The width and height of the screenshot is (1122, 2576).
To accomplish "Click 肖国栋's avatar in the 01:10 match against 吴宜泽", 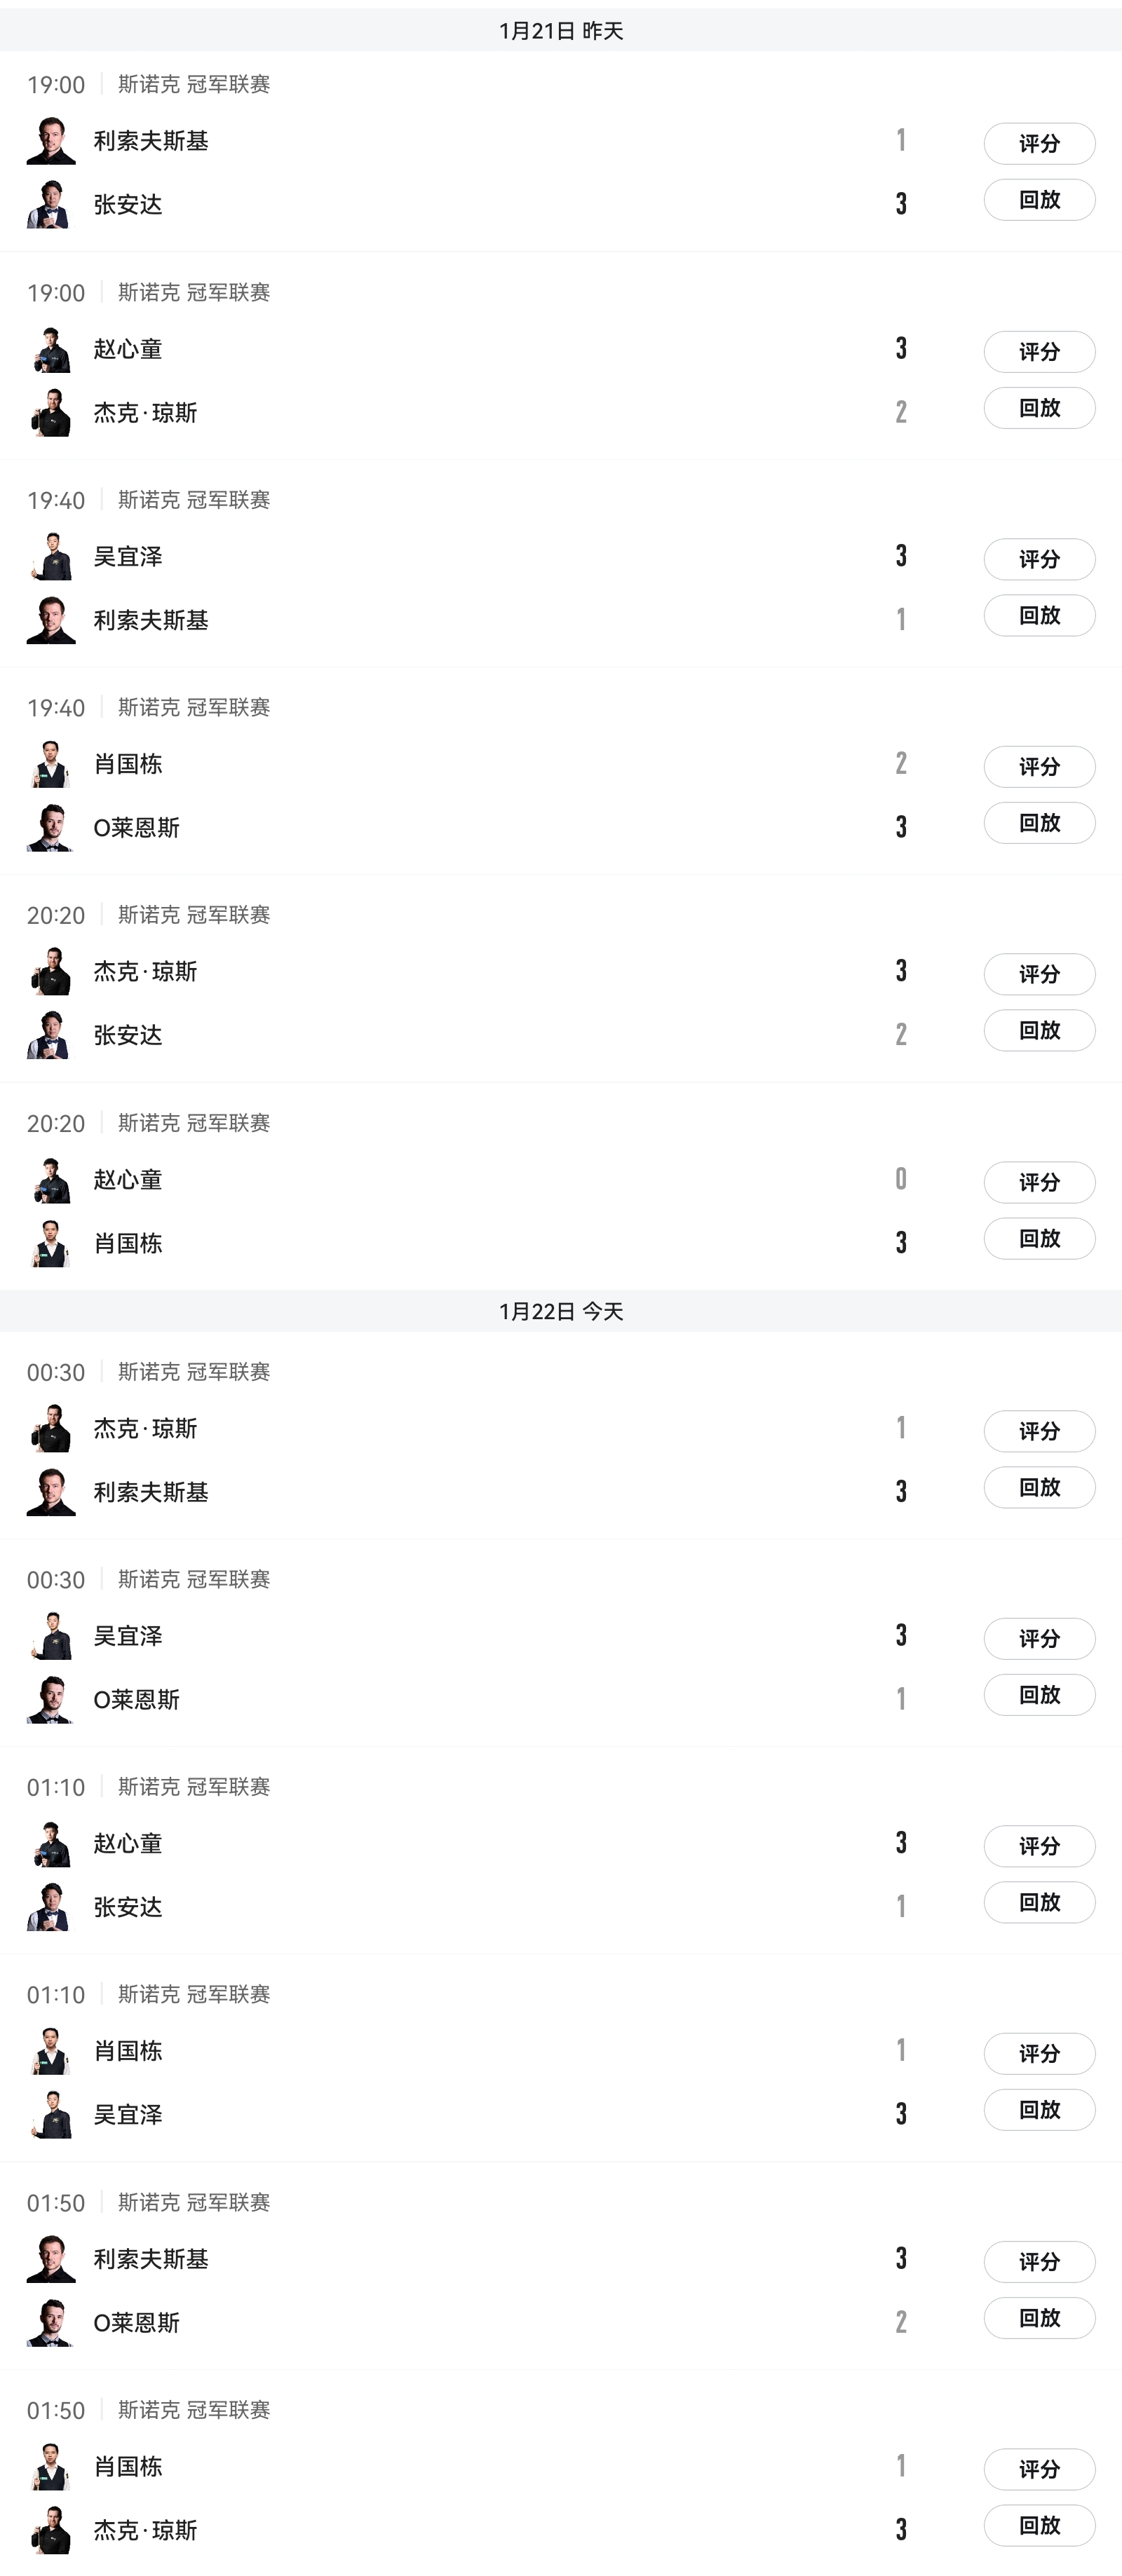I will [x=51, y=2052].
